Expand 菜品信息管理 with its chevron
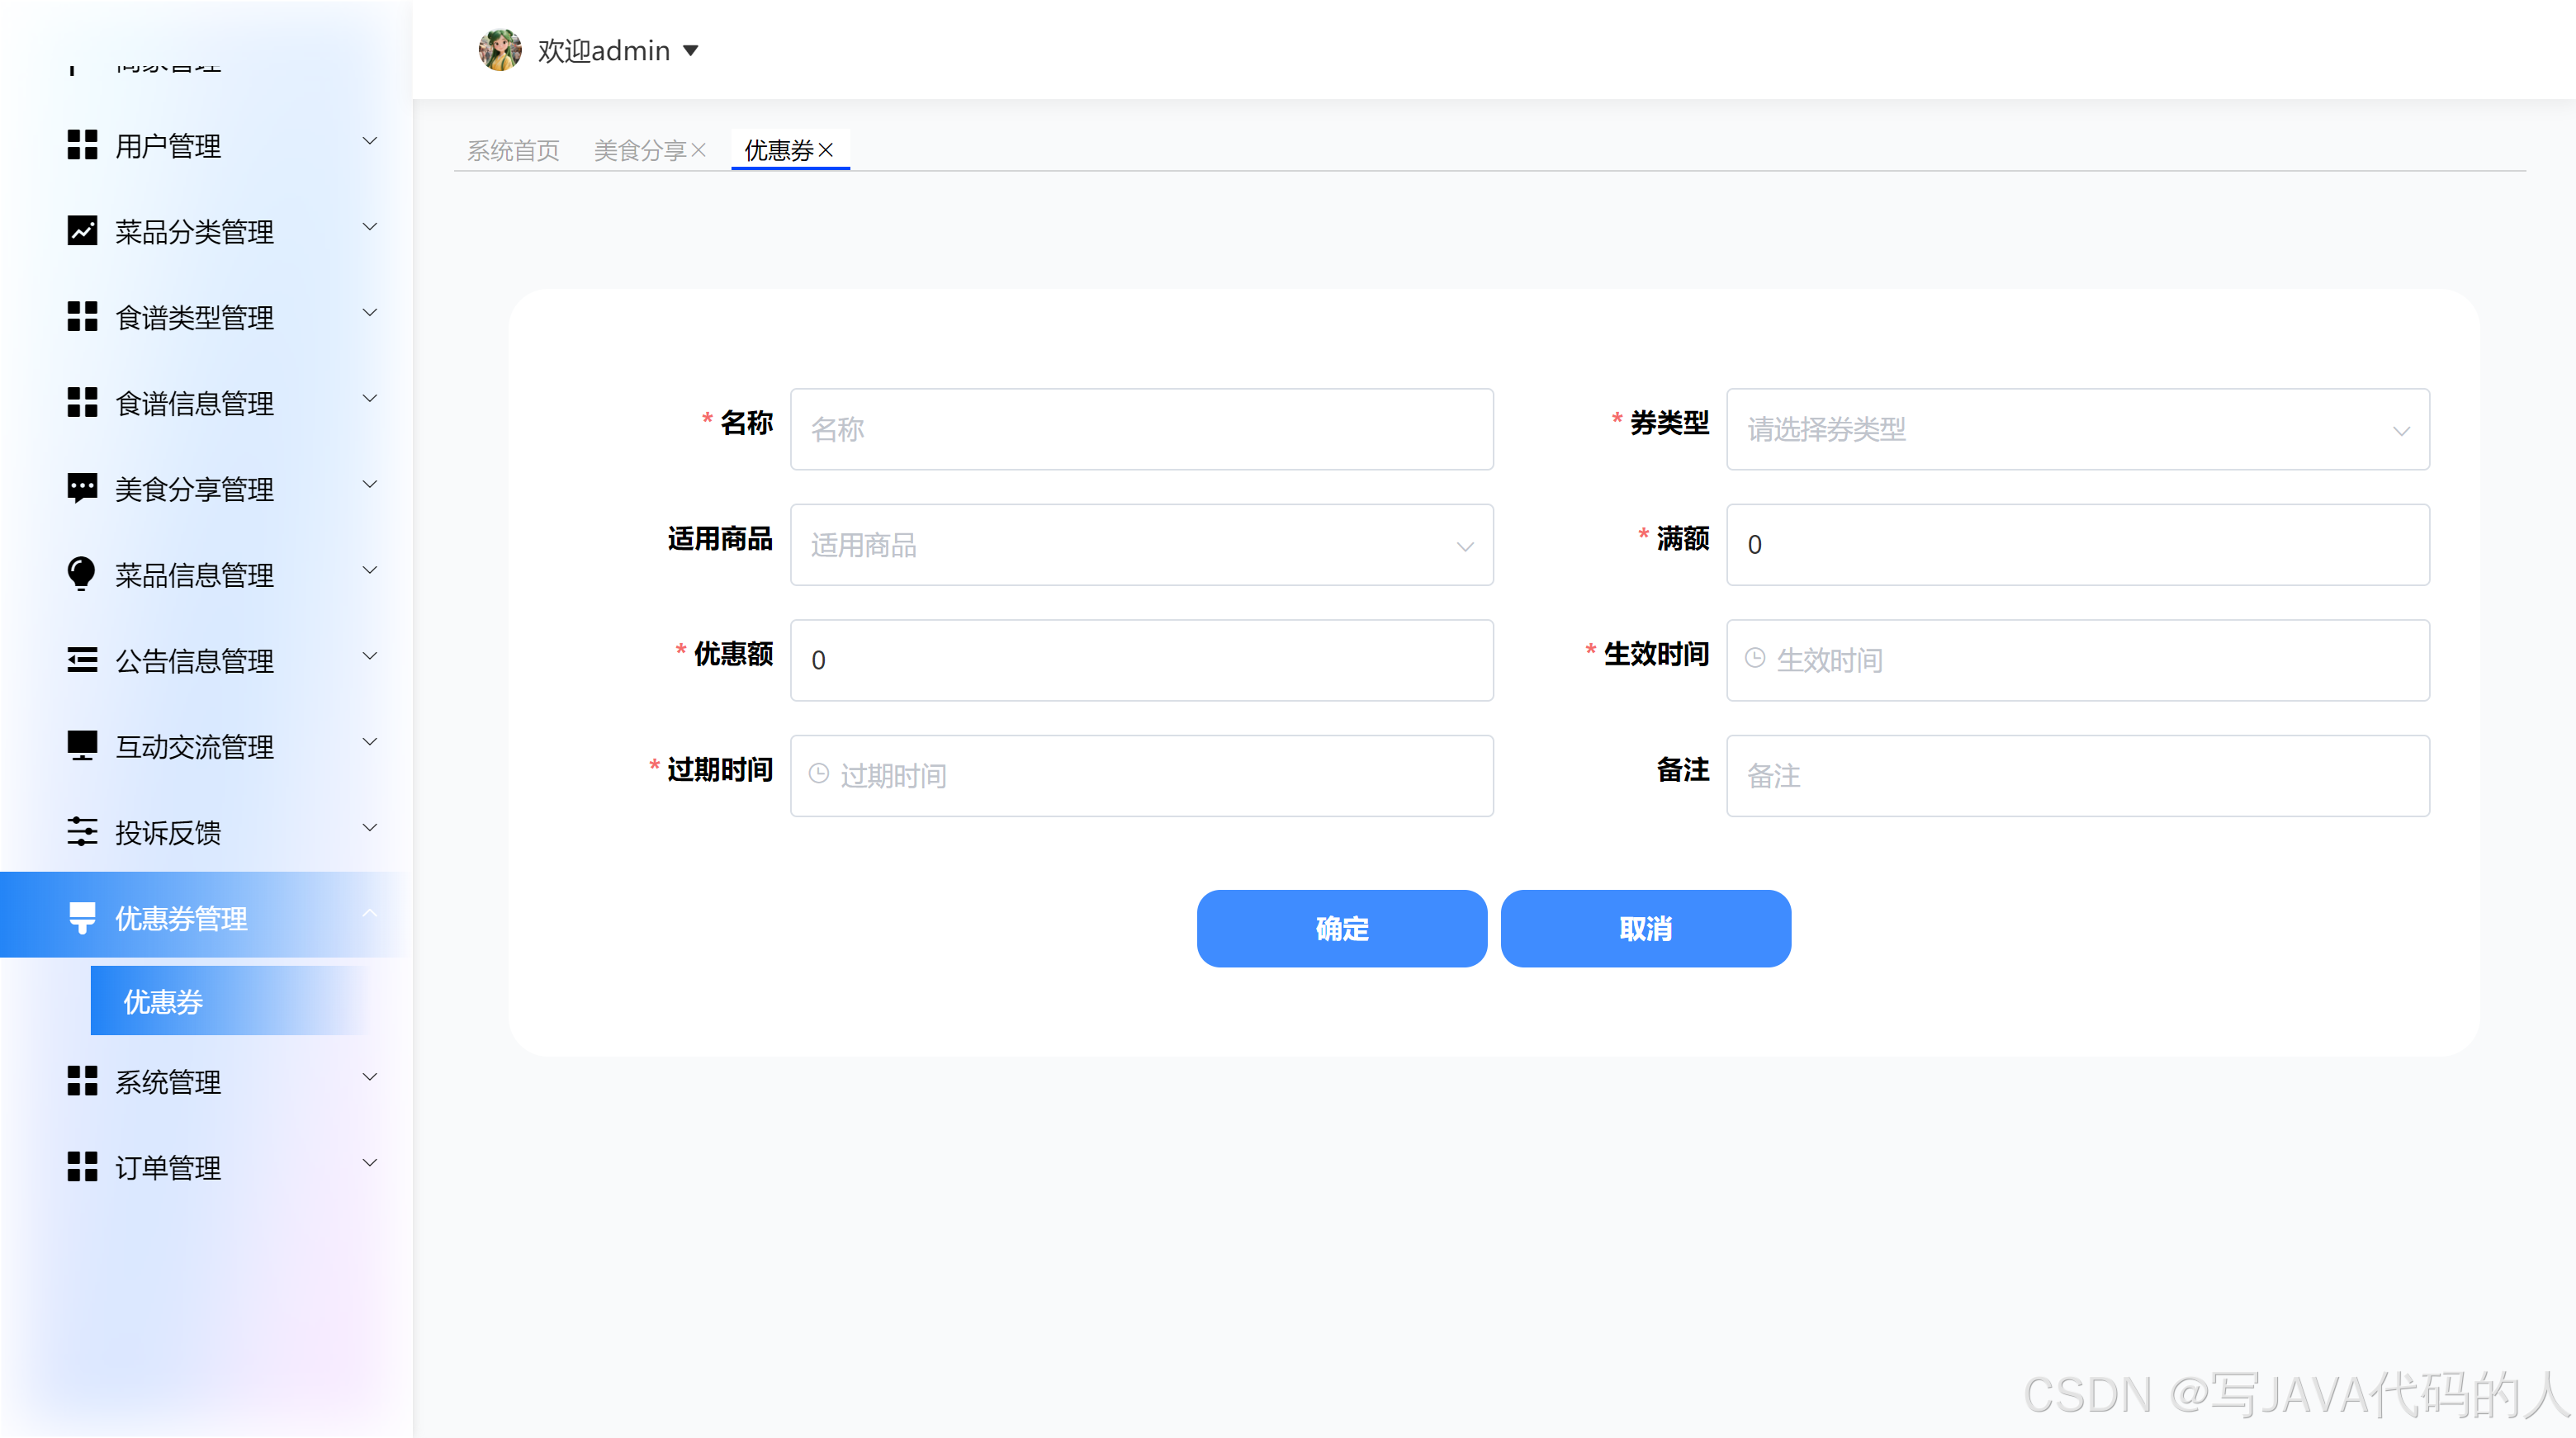The height and width of the screenshot is (1438, 2576). tap(370, 571)
